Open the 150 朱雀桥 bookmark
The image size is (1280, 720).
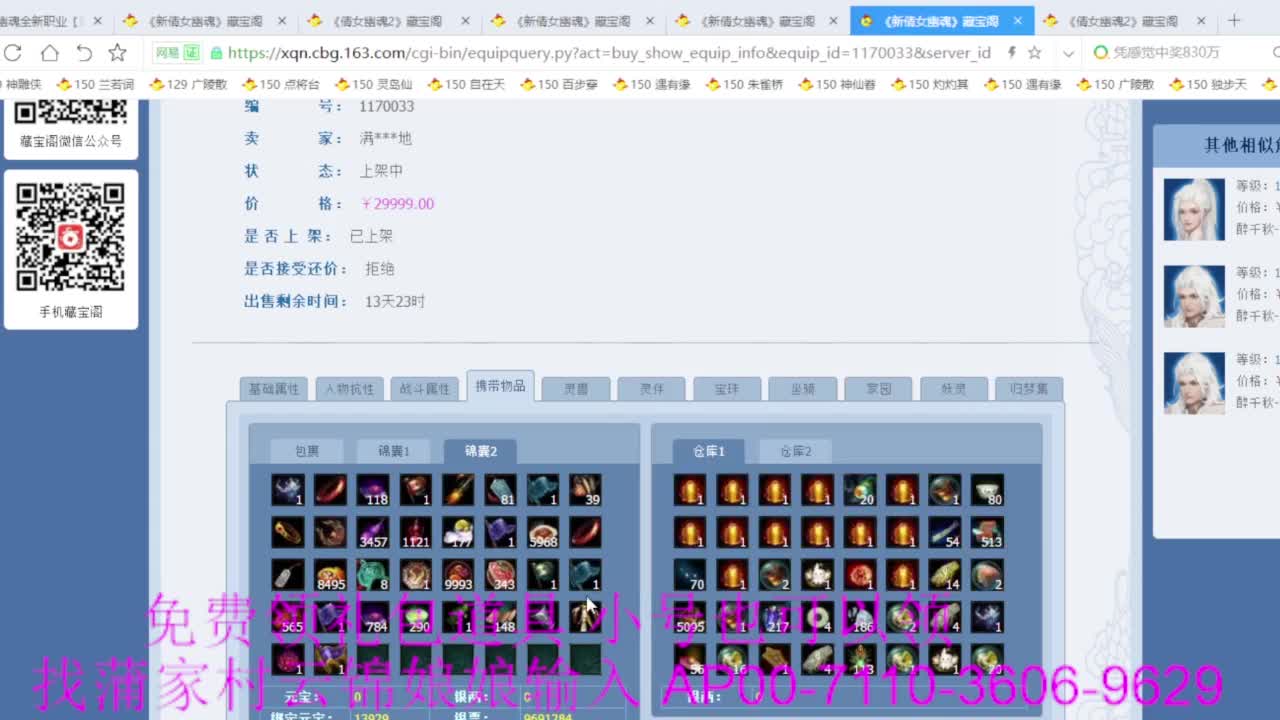click(x=745, y=85)
